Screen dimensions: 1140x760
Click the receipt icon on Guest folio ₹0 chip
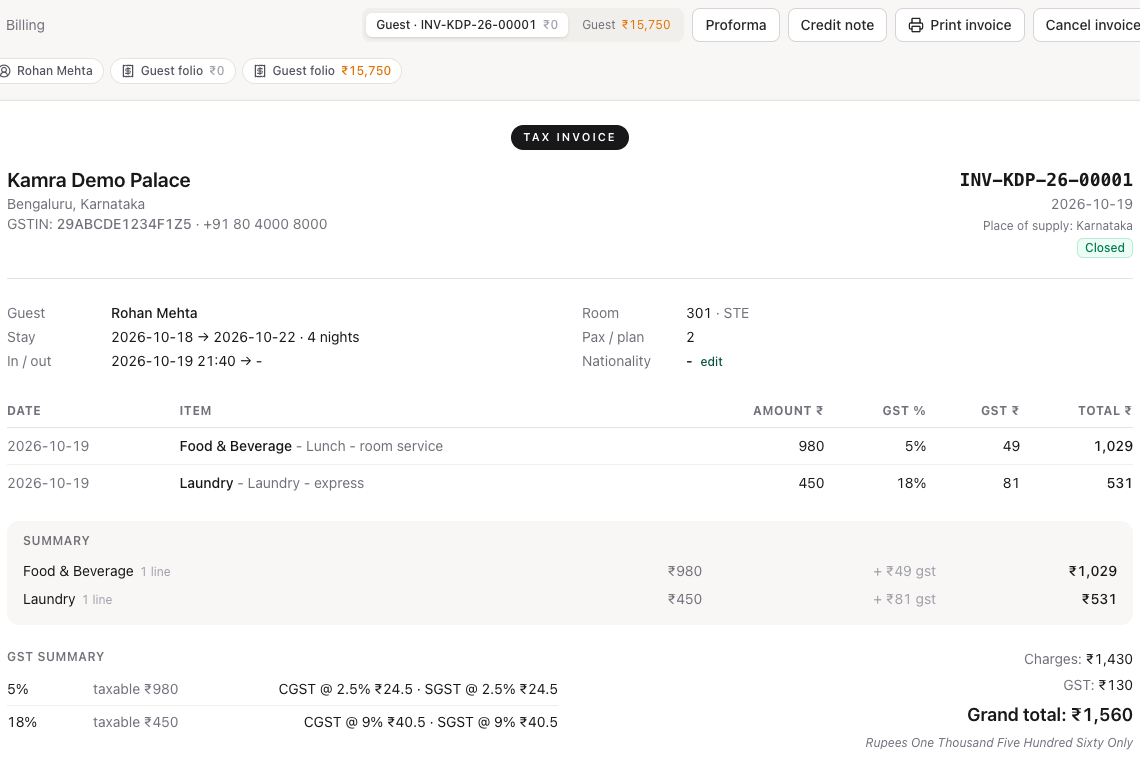[x=128, y=71]
